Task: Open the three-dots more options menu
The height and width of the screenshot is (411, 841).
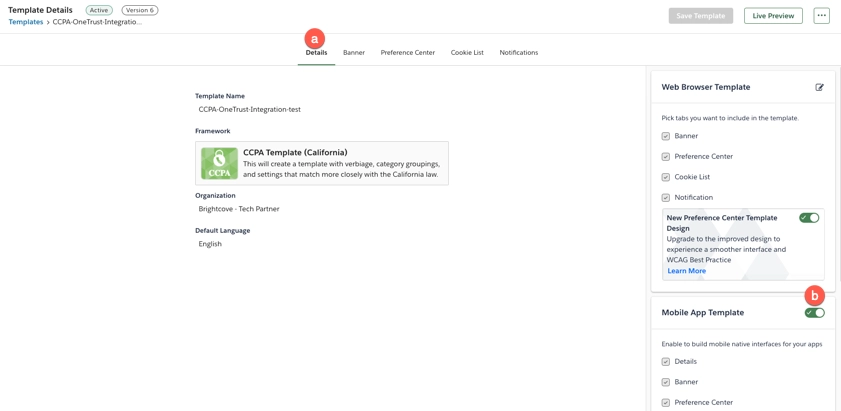Action: [821, 16]
